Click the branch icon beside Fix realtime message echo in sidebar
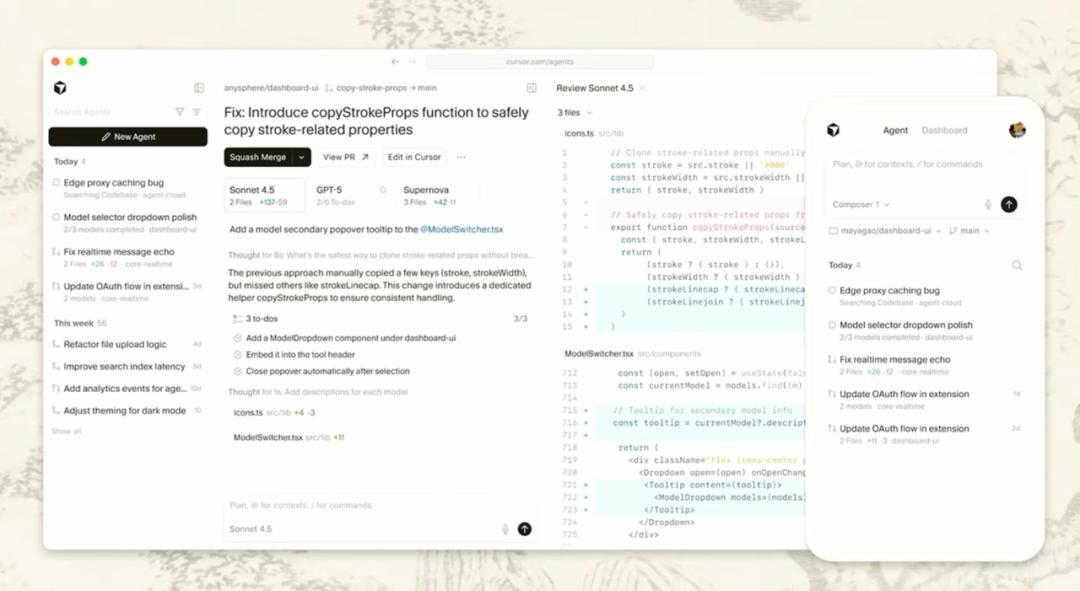This screenshot has height=591, width=1080. coord(56,251)
